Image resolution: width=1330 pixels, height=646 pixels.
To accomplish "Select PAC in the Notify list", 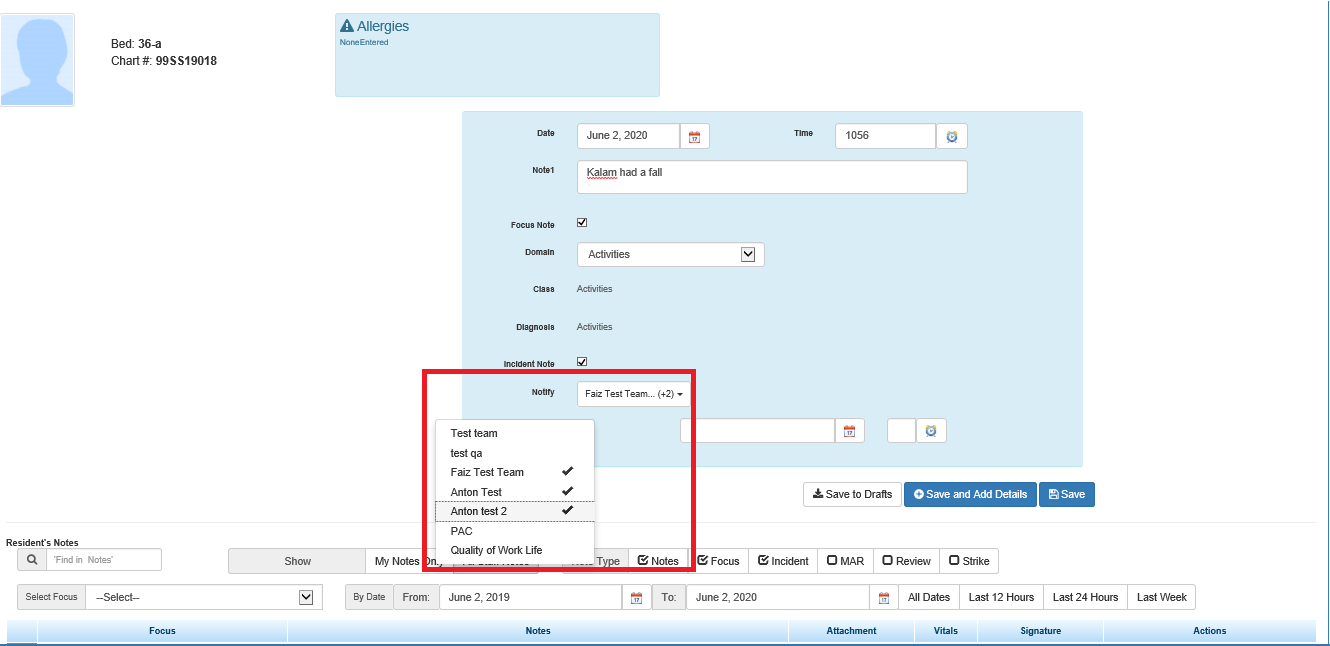I will pos(462,531).
